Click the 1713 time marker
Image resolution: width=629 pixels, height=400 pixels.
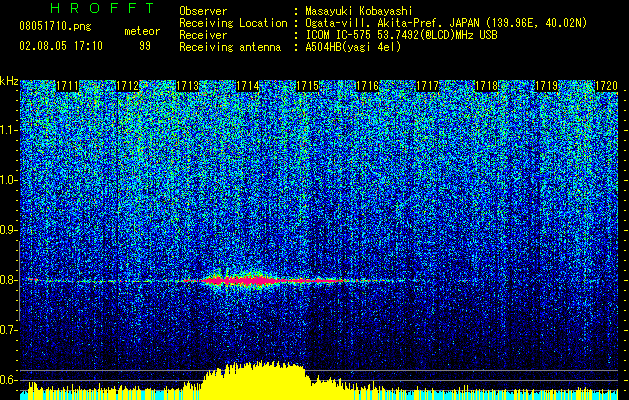tap(187, 86)
